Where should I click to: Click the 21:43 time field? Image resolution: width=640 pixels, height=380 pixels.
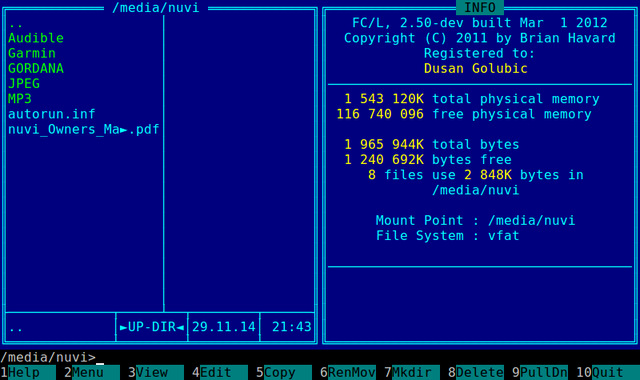pos(292,327)
